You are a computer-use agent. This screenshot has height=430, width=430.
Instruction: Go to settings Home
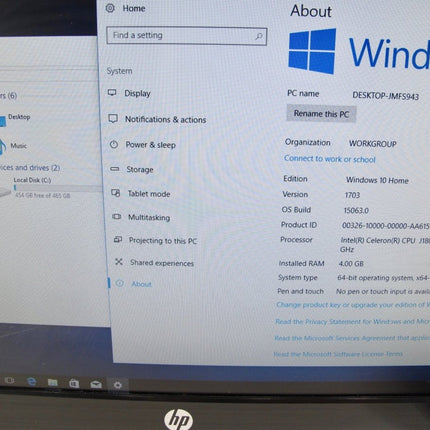pyautogui.click(x=134, y=8)
